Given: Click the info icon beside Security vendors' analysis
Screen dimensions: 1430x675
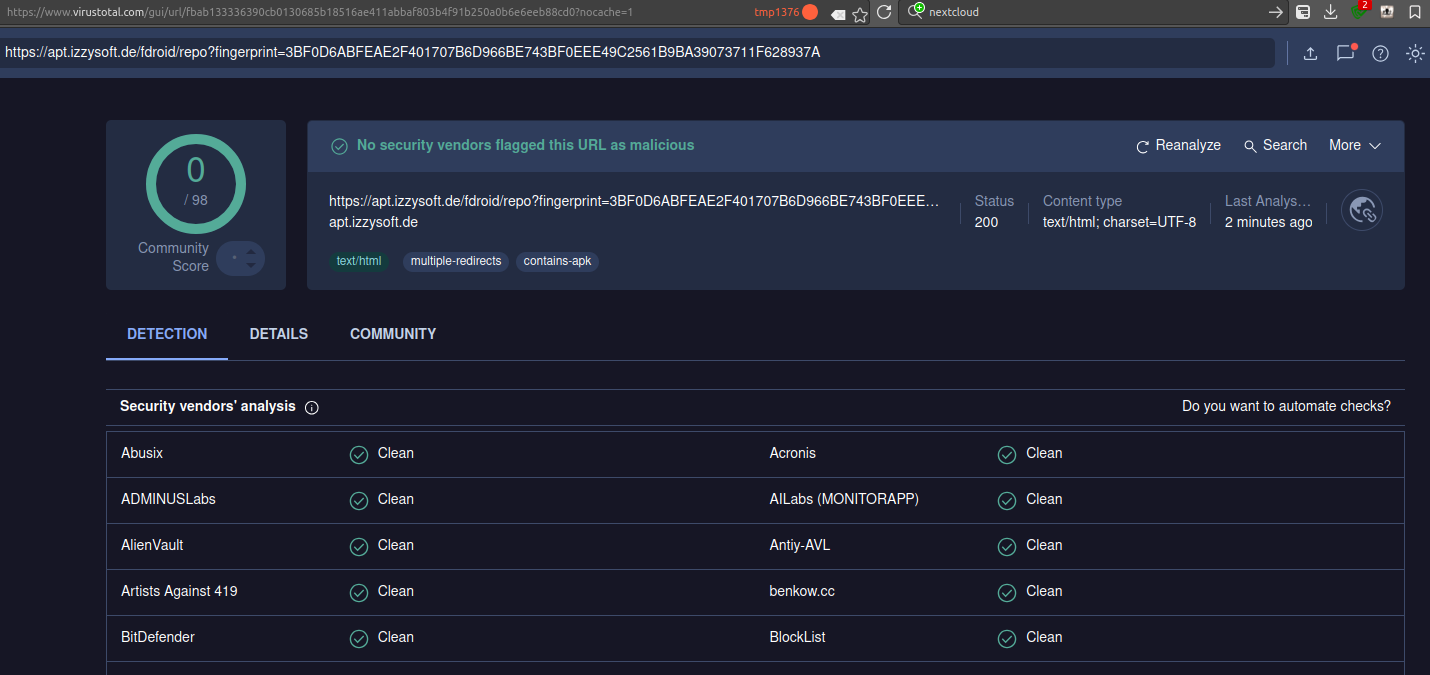Looking at the screenshot, I should 312,407.
